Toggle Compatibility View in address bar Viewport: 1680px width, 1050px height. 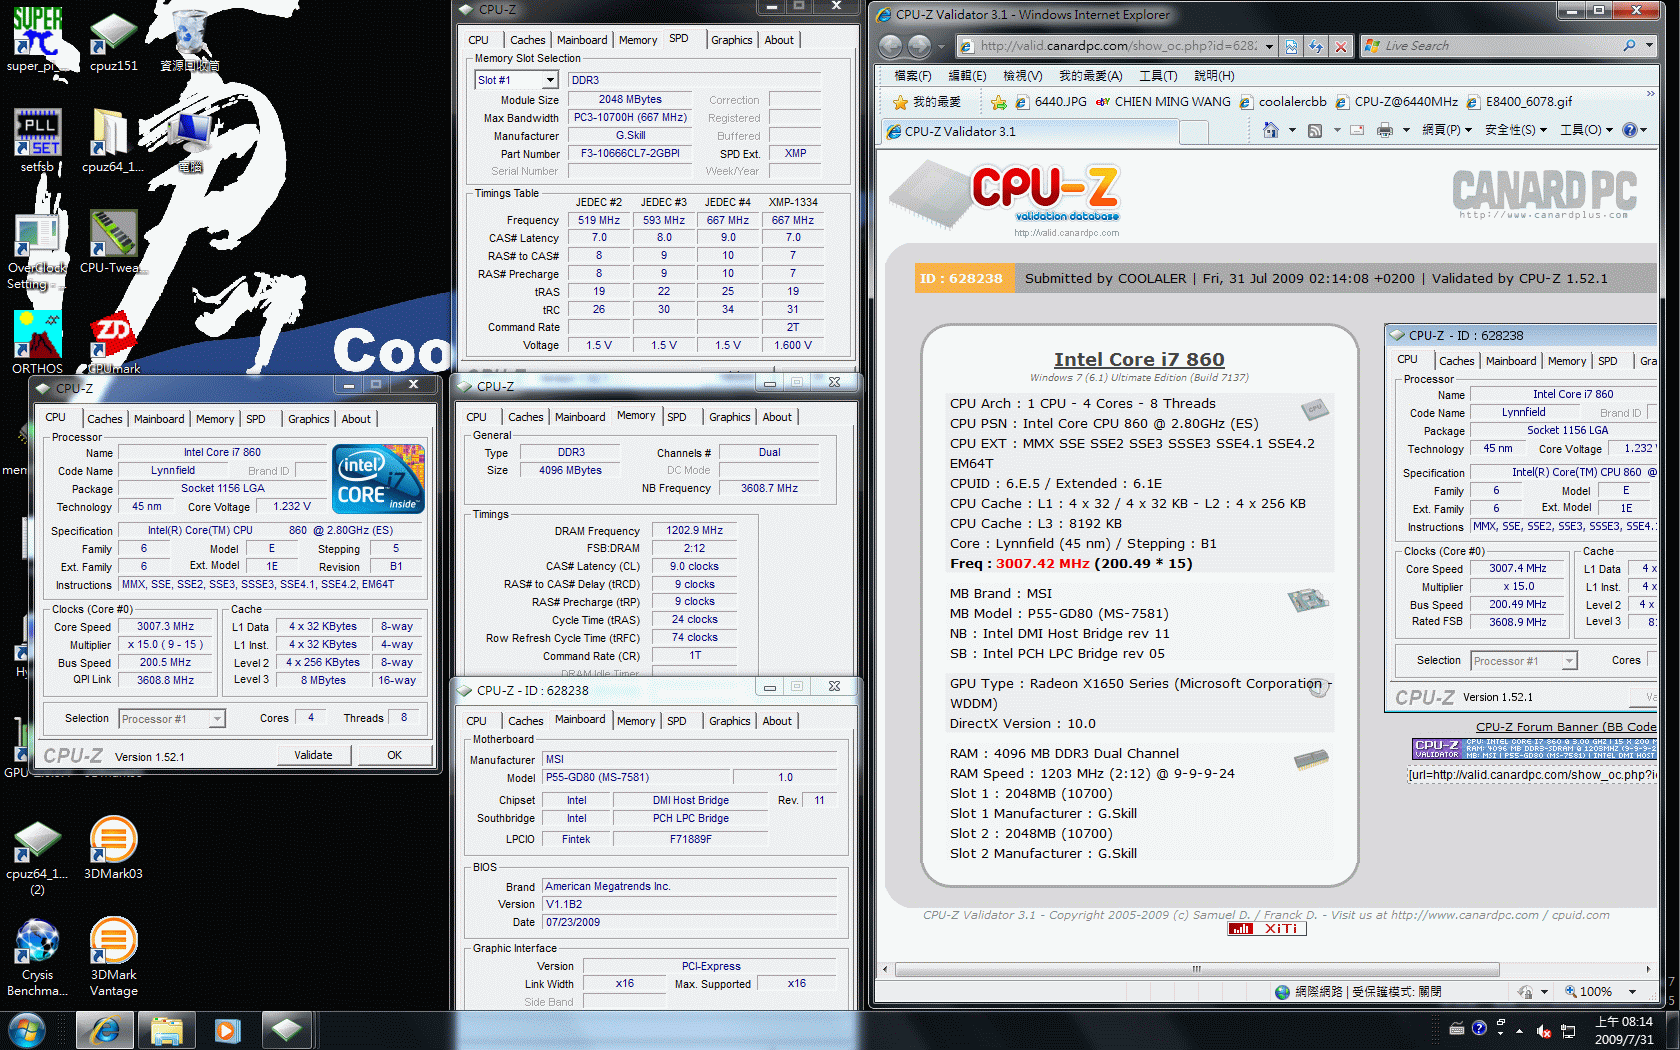pyautogui.click(x=1291, y=46)
